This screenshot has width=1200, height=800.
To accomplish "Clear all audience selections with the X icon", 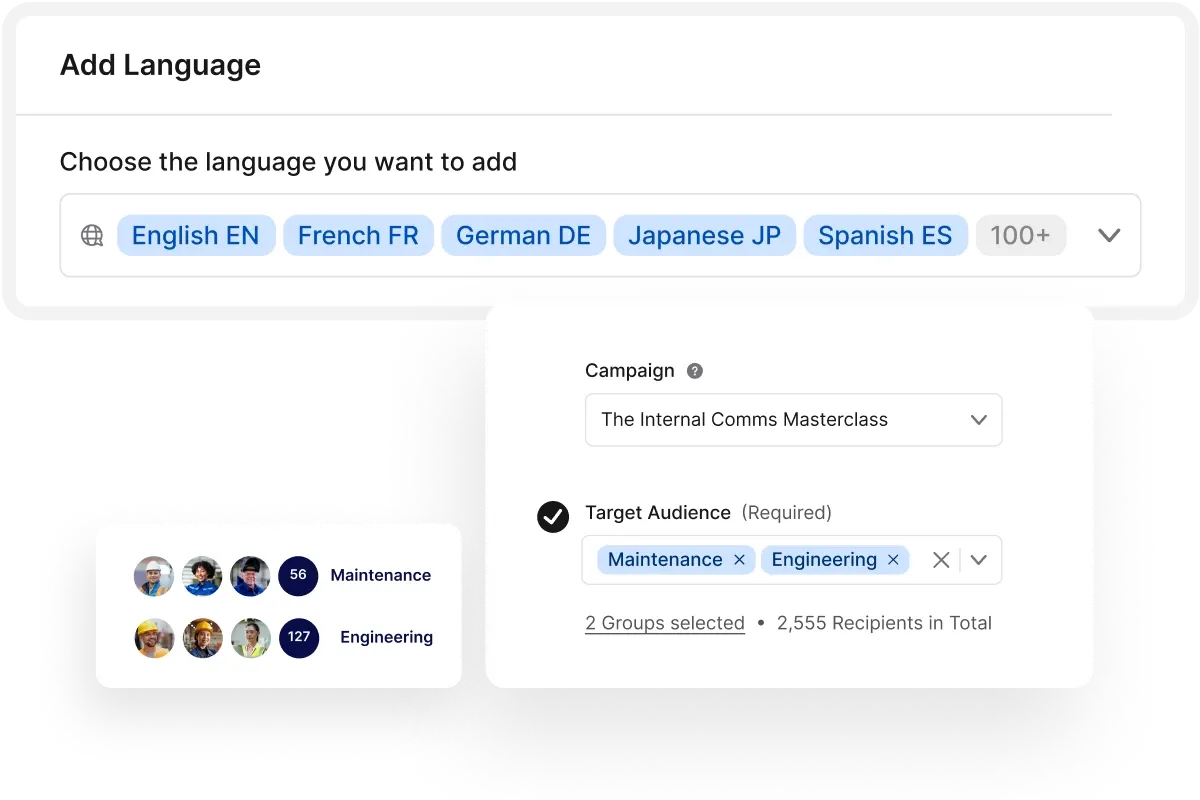I will (940, 560).
